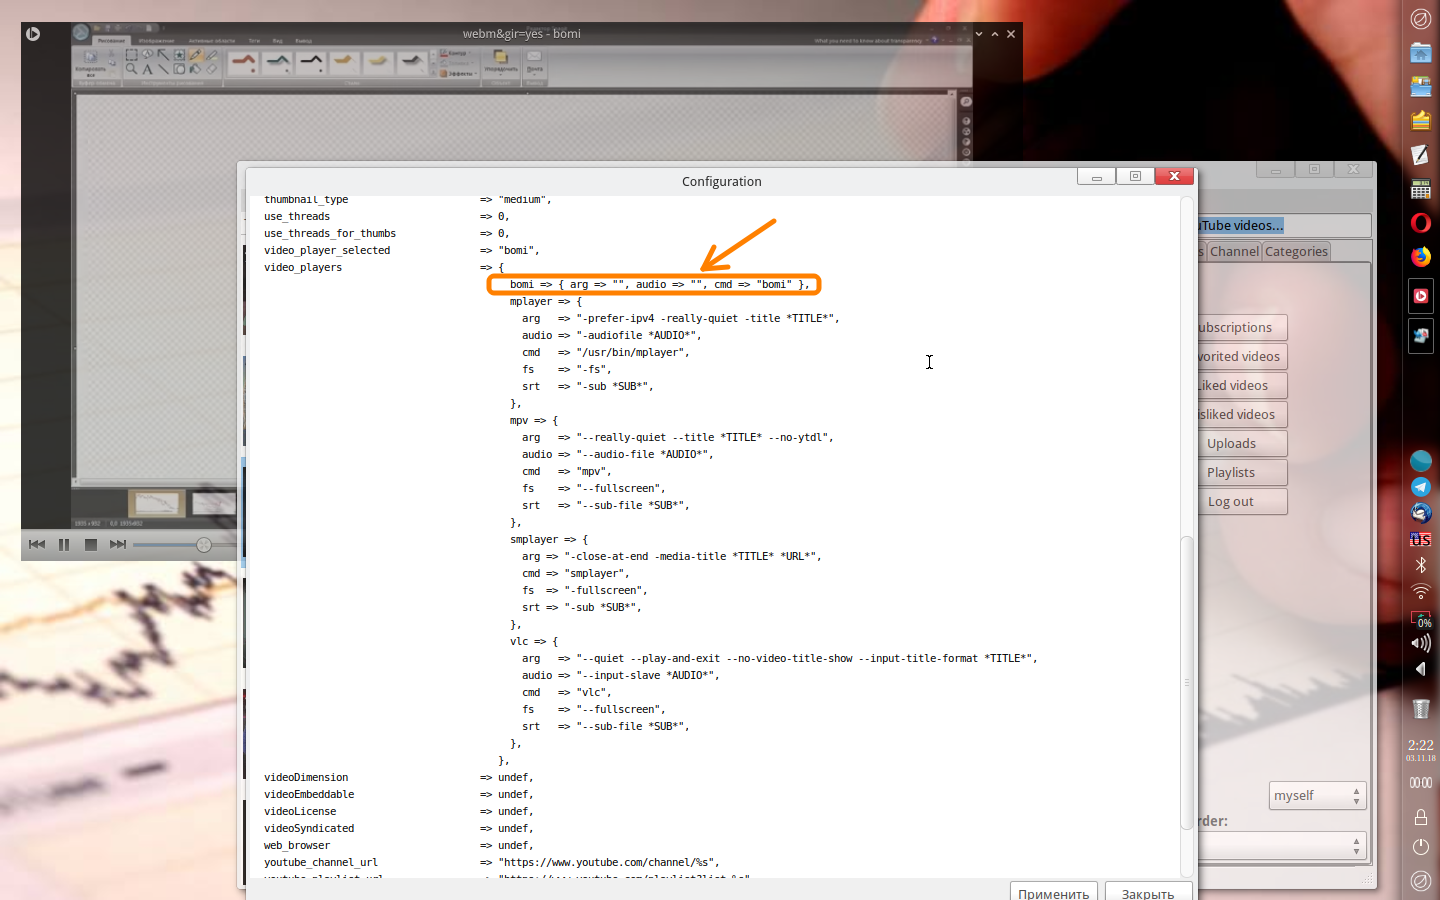Open the calculator icon in the panel

pos(1421,189)
